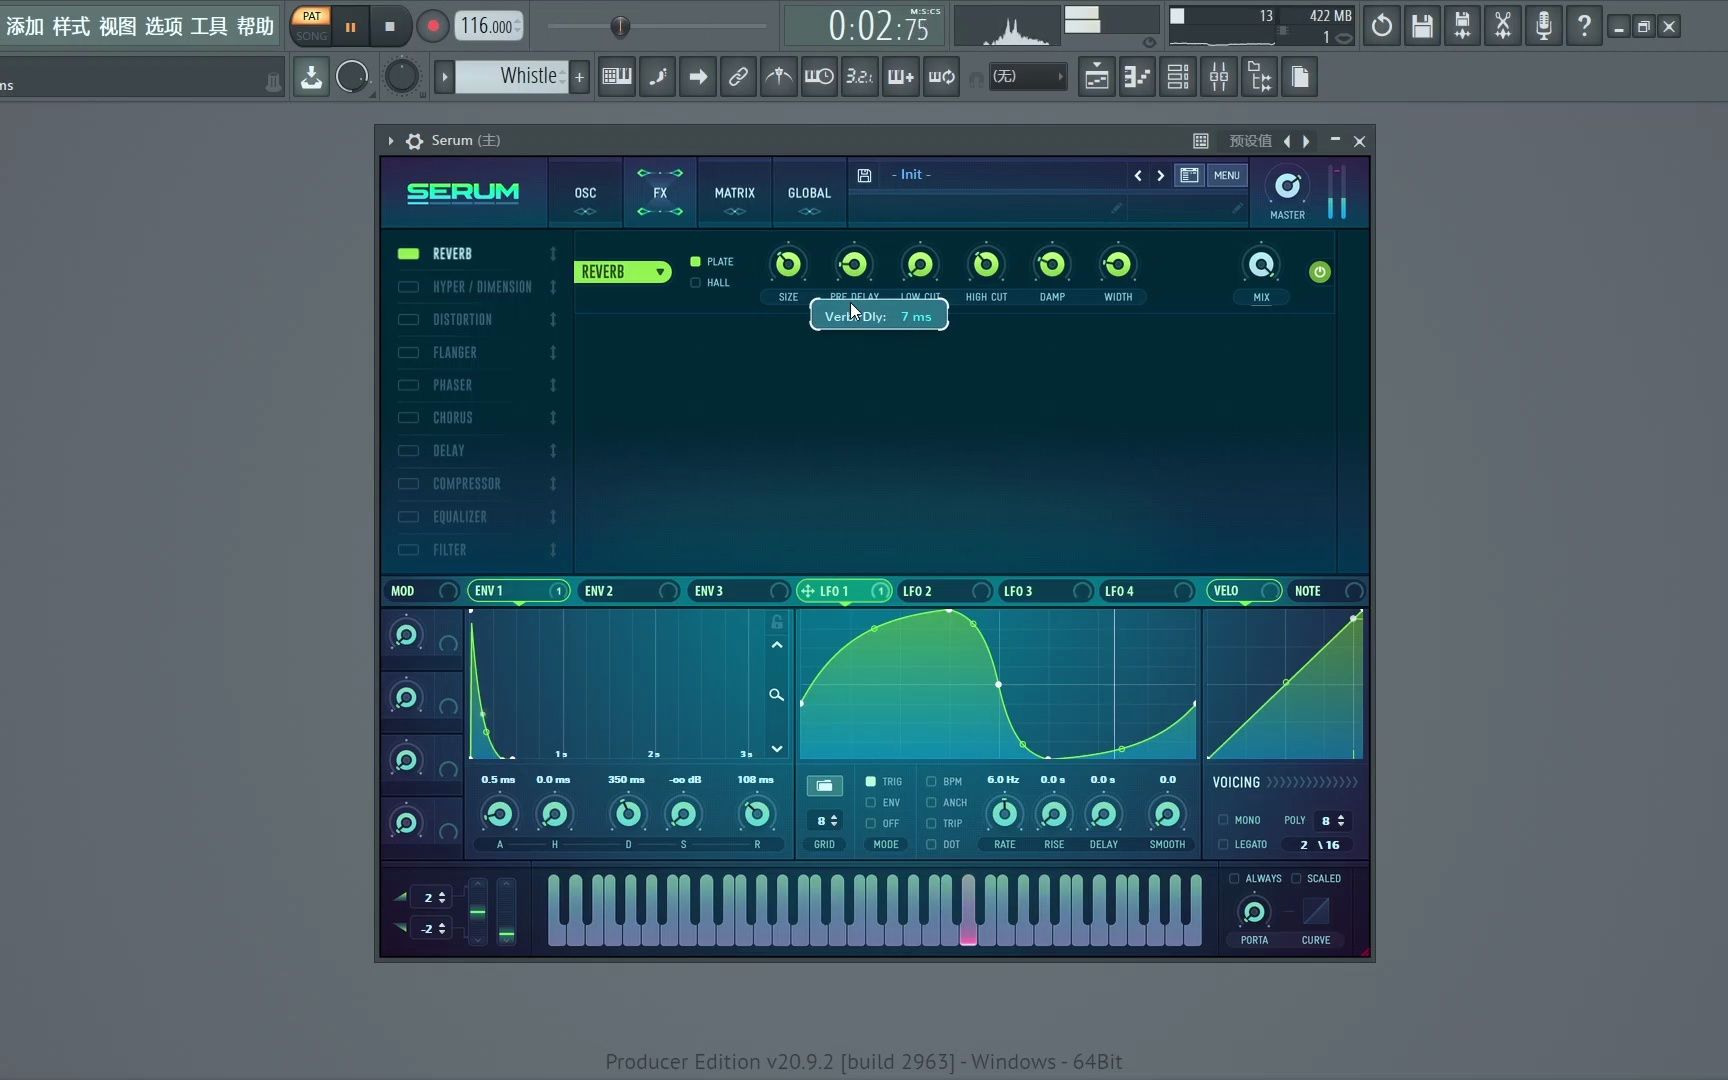Viewport: 1728px width, 1080px height.
Task: Open Serum preset browser icon
Action: click(x=1189, y=175)
